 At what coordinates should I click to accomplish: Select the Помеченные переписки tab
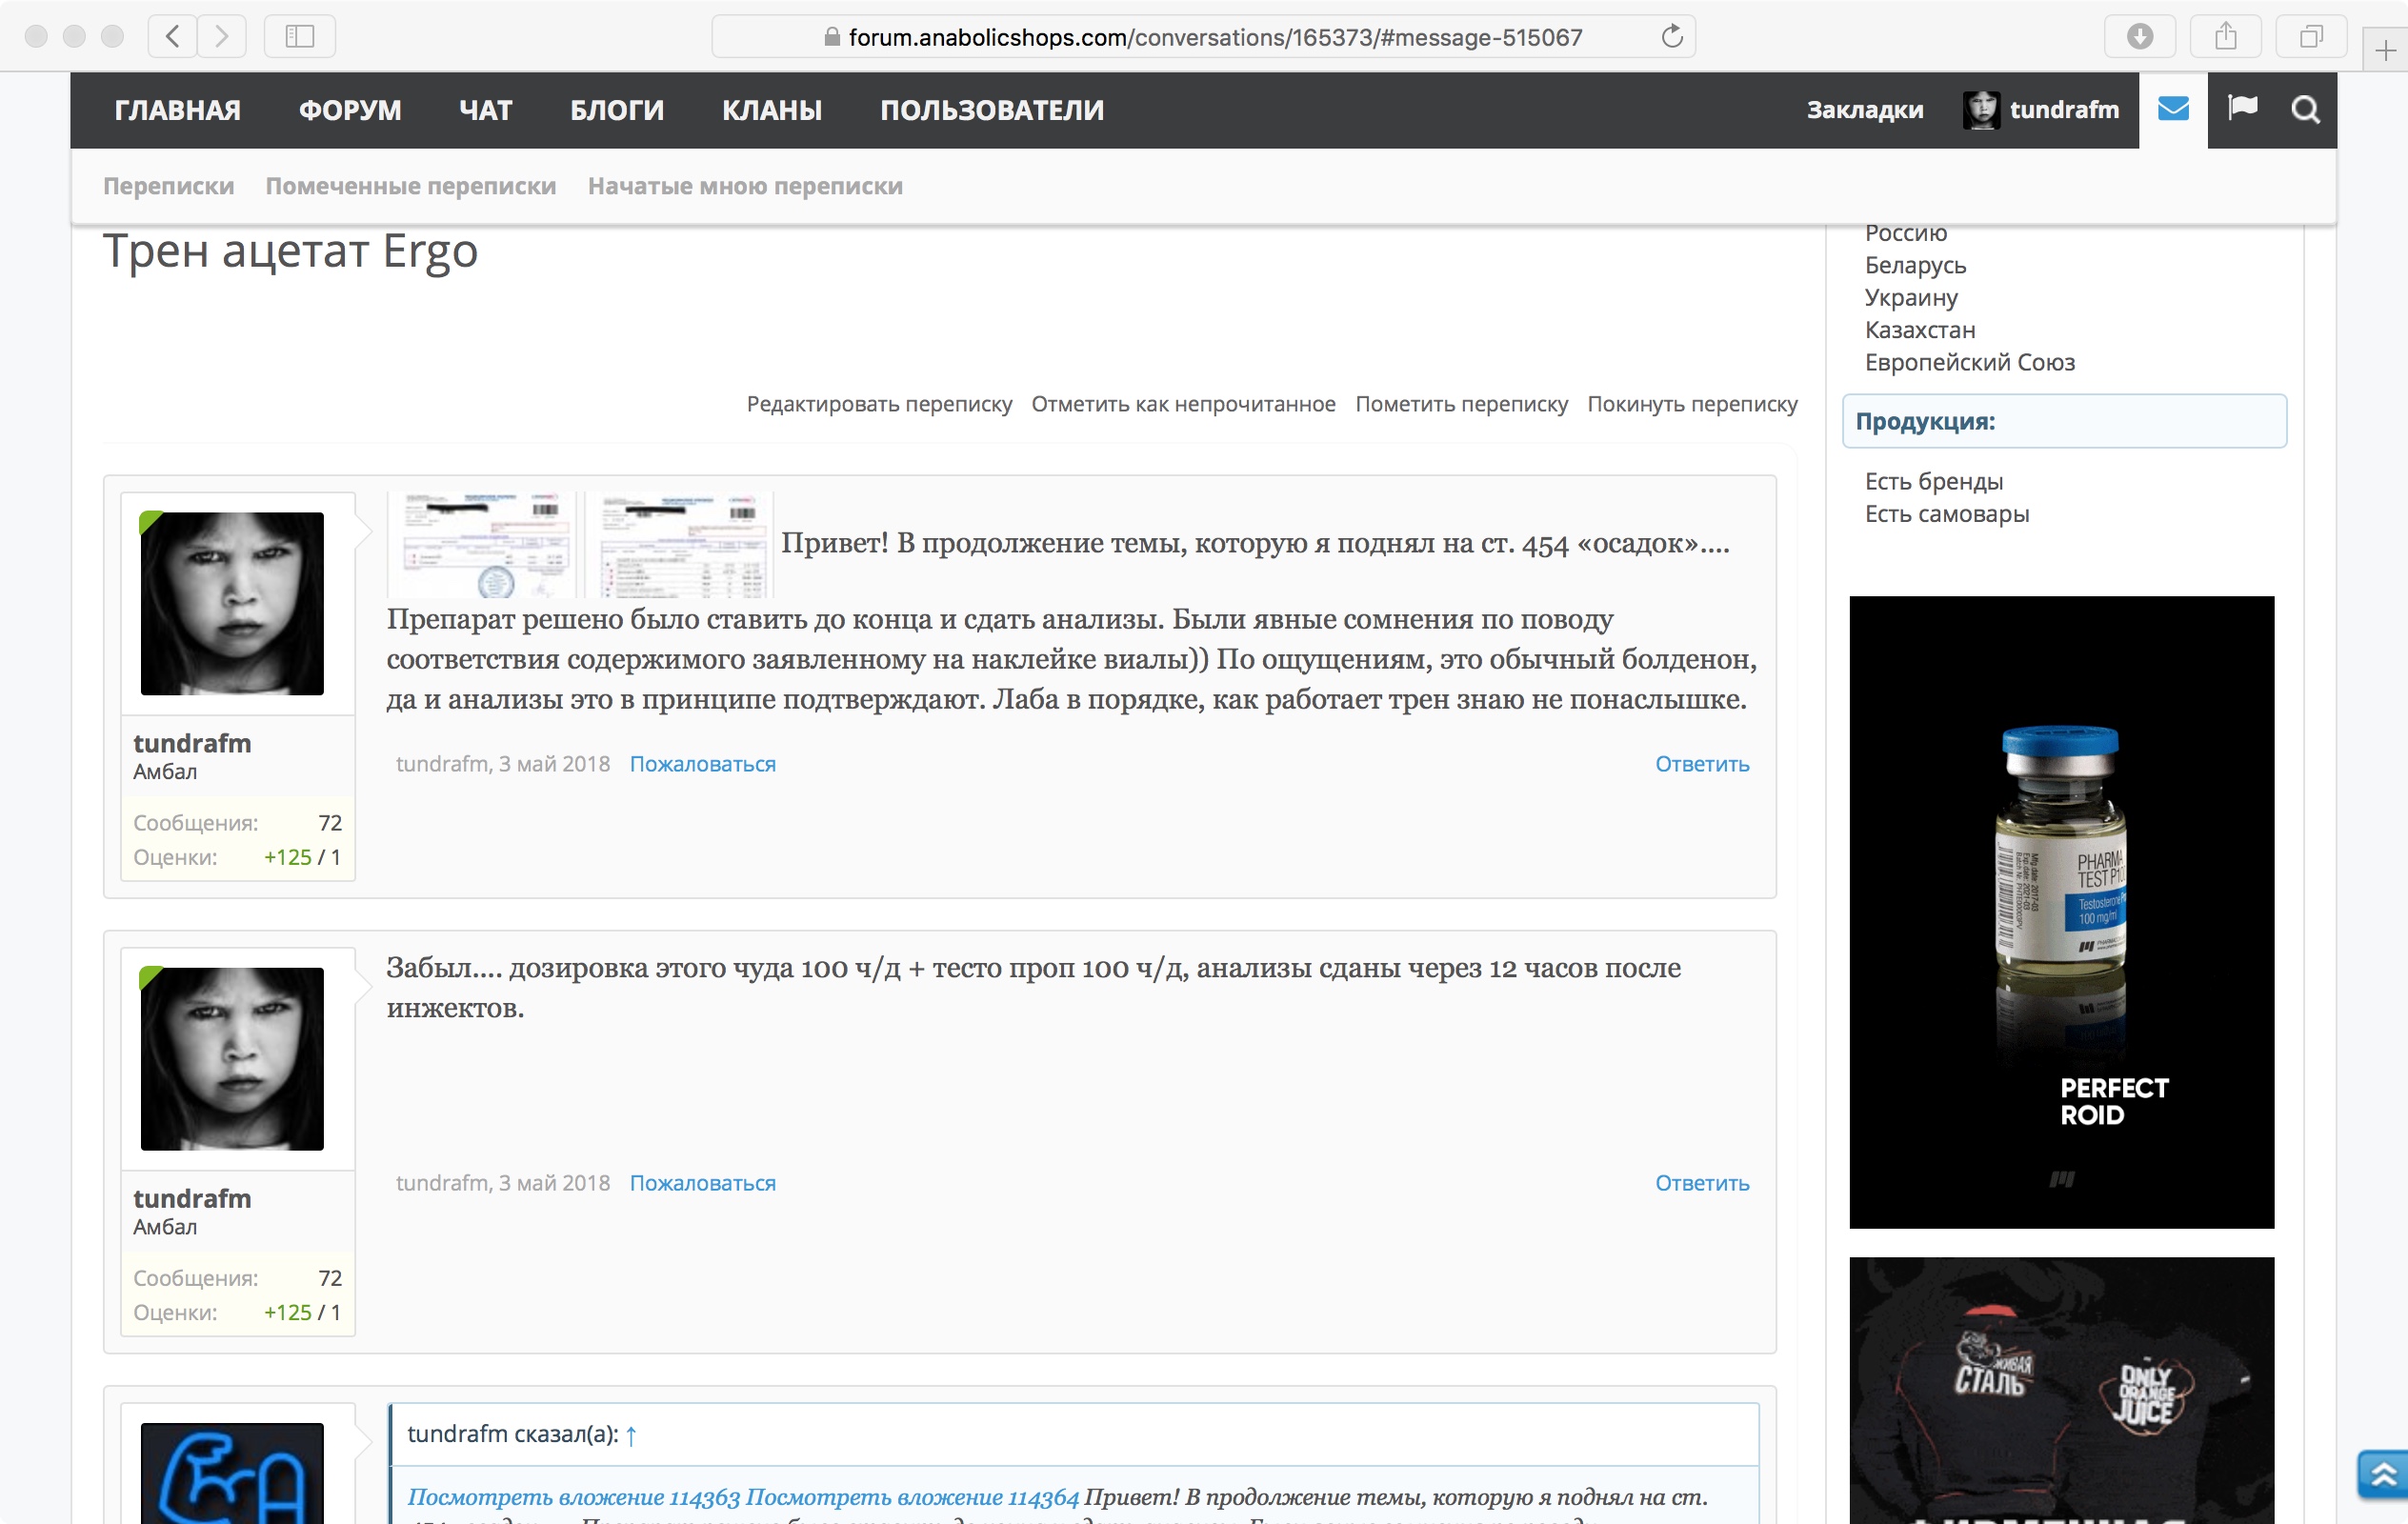click(410, 186)
